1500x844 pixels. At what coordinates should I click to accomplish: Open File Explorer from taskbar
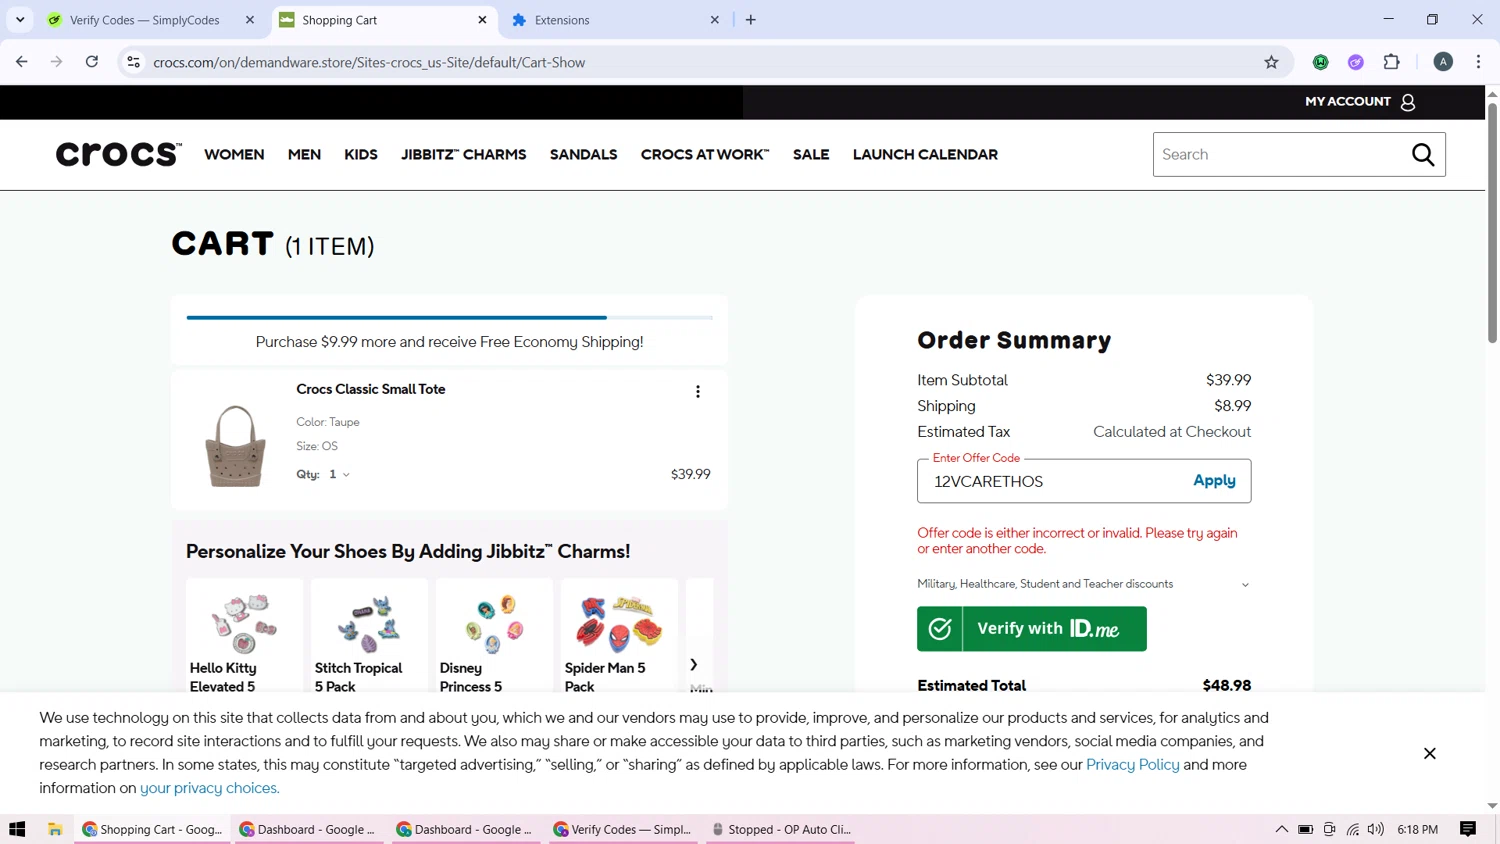tap(55, 829)
